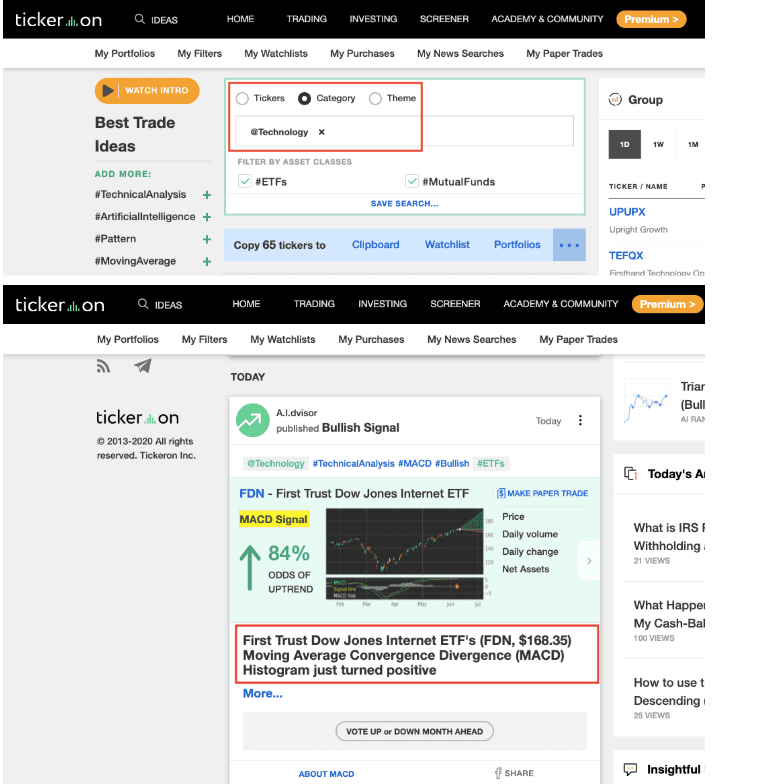The image size is (758, 784).
Task: Click SAVE SEARCH...
Action: pos(404,204)
